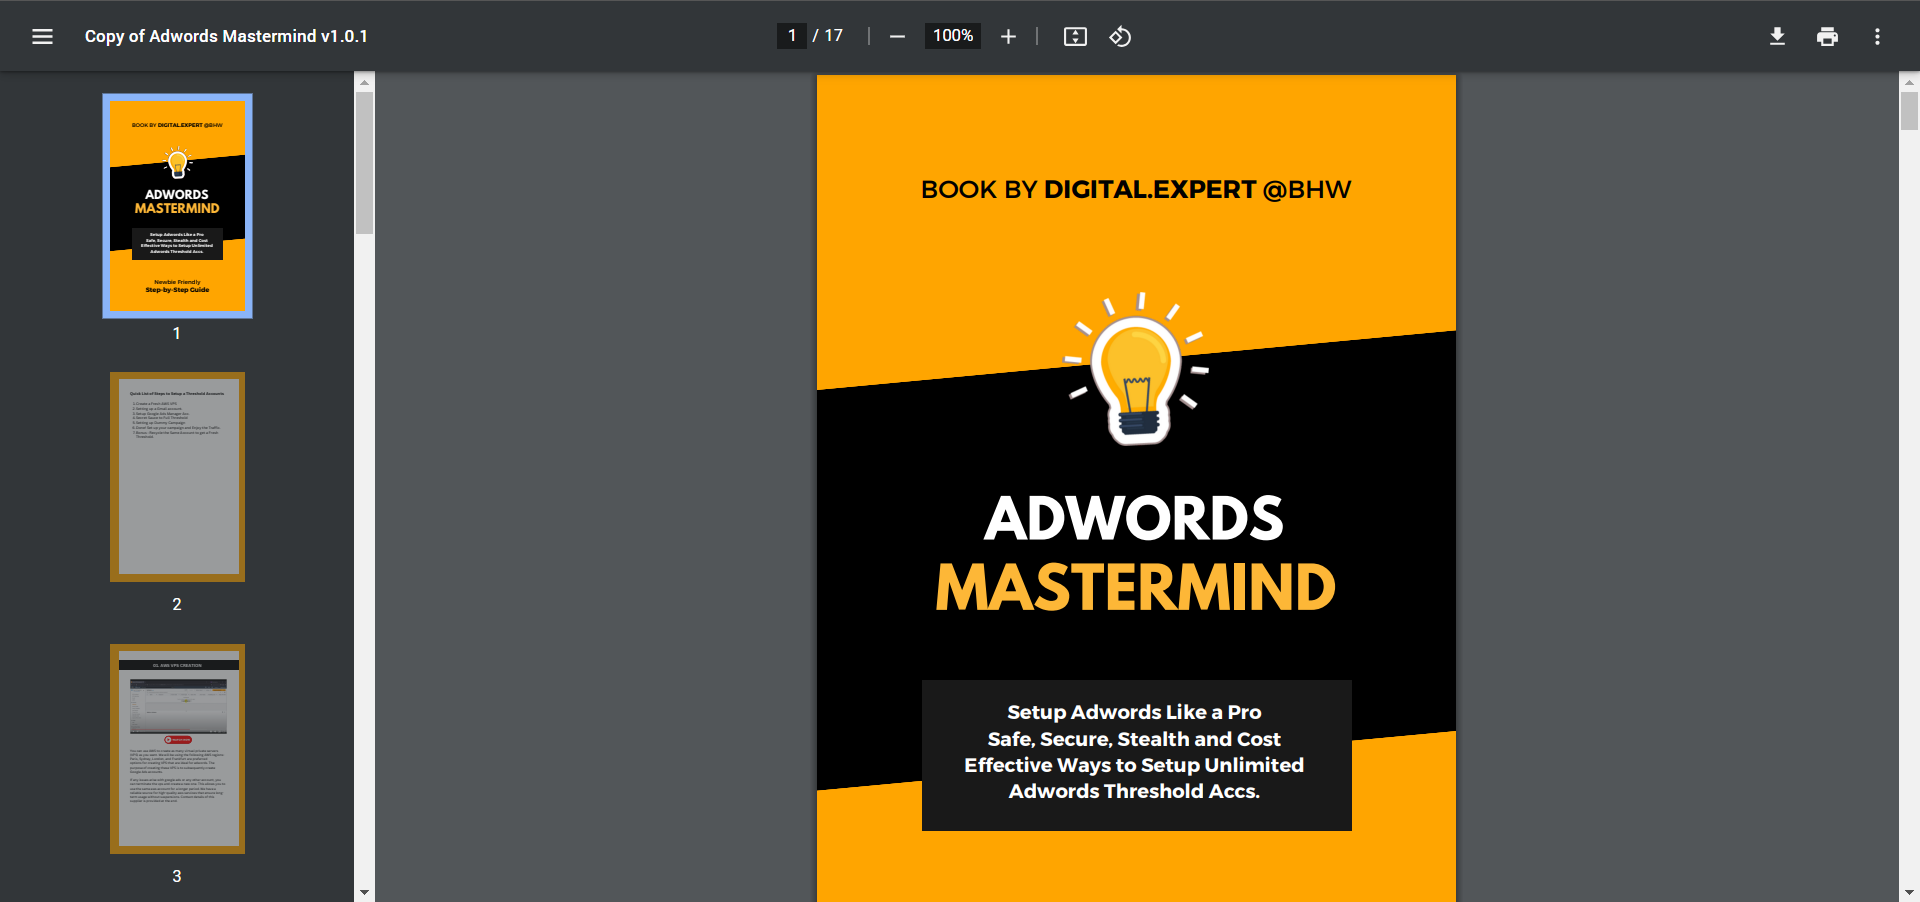Click 'Adwords Threshold Accs.' line
Image resolution: width=1920 pixels, height=902 pixels.
coord(1134,791)
